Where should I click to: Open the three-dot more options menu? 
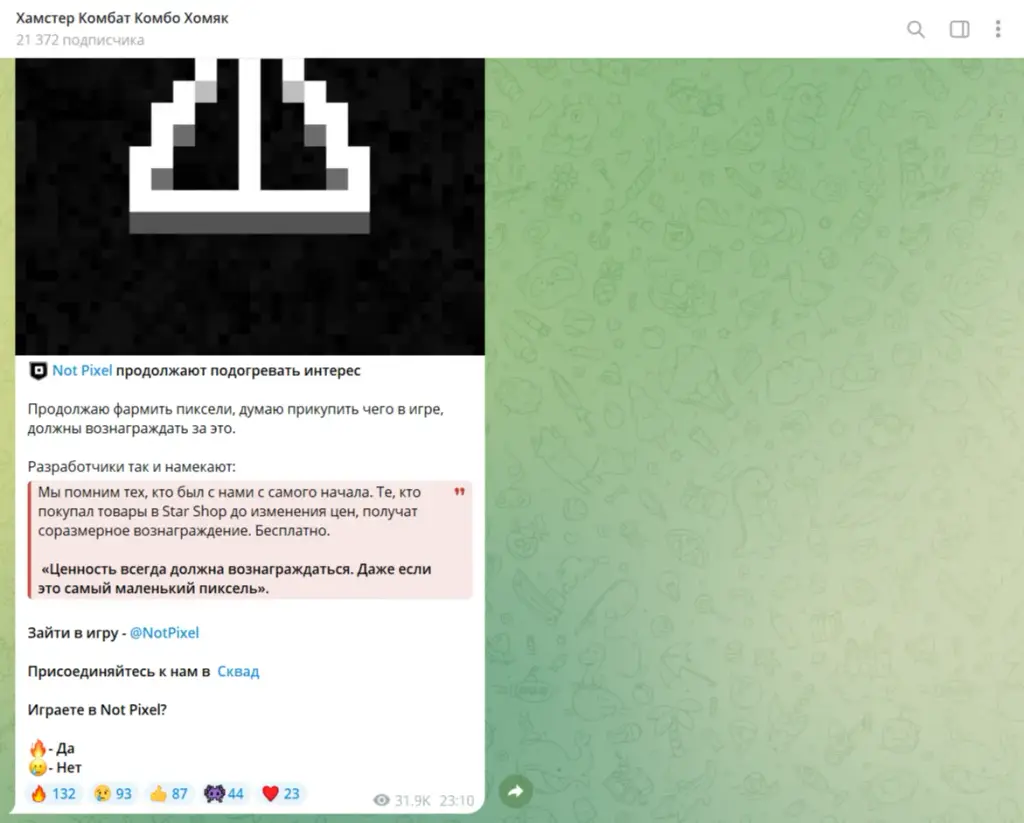pos(998,29)
